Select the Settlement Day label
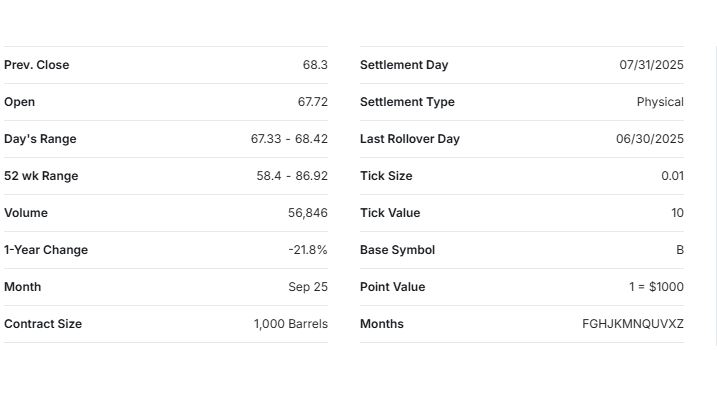 404,65
